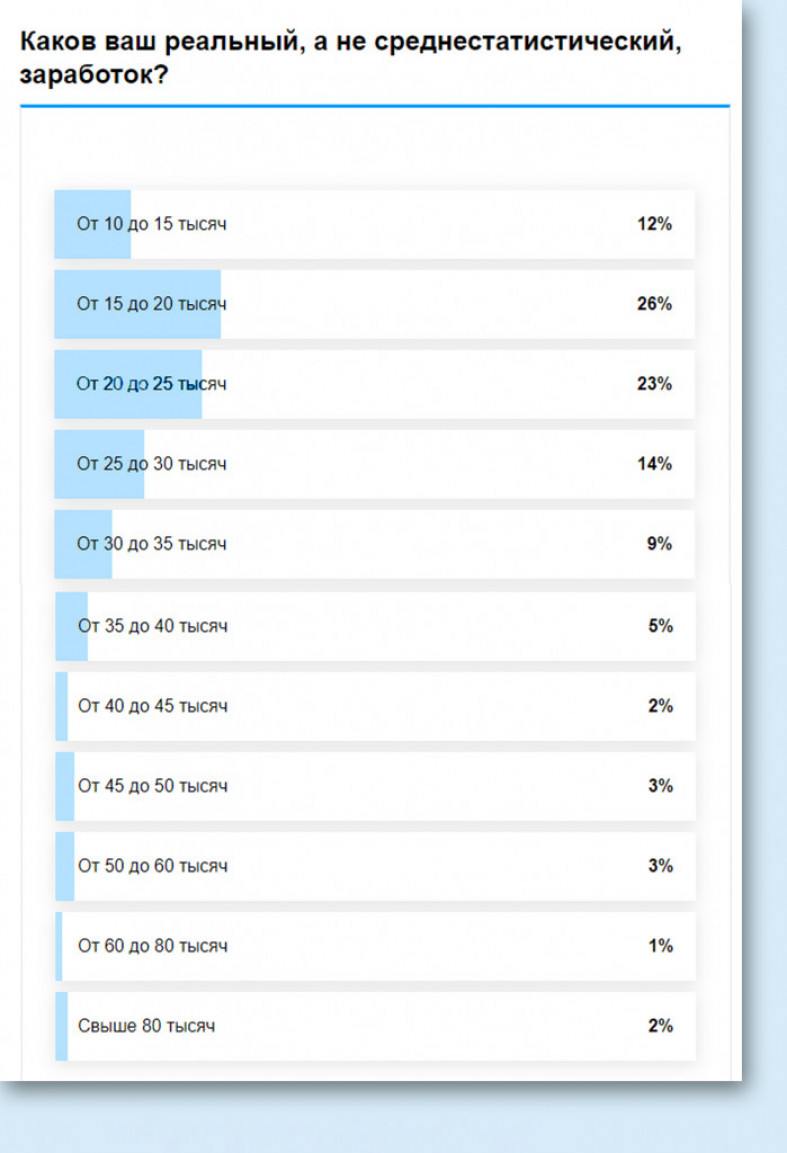The width and height of the screenshot is (787, 1153).
Task: Select the 'От 30 до 35 тысяч' row
Action: [x=374, y=544]
